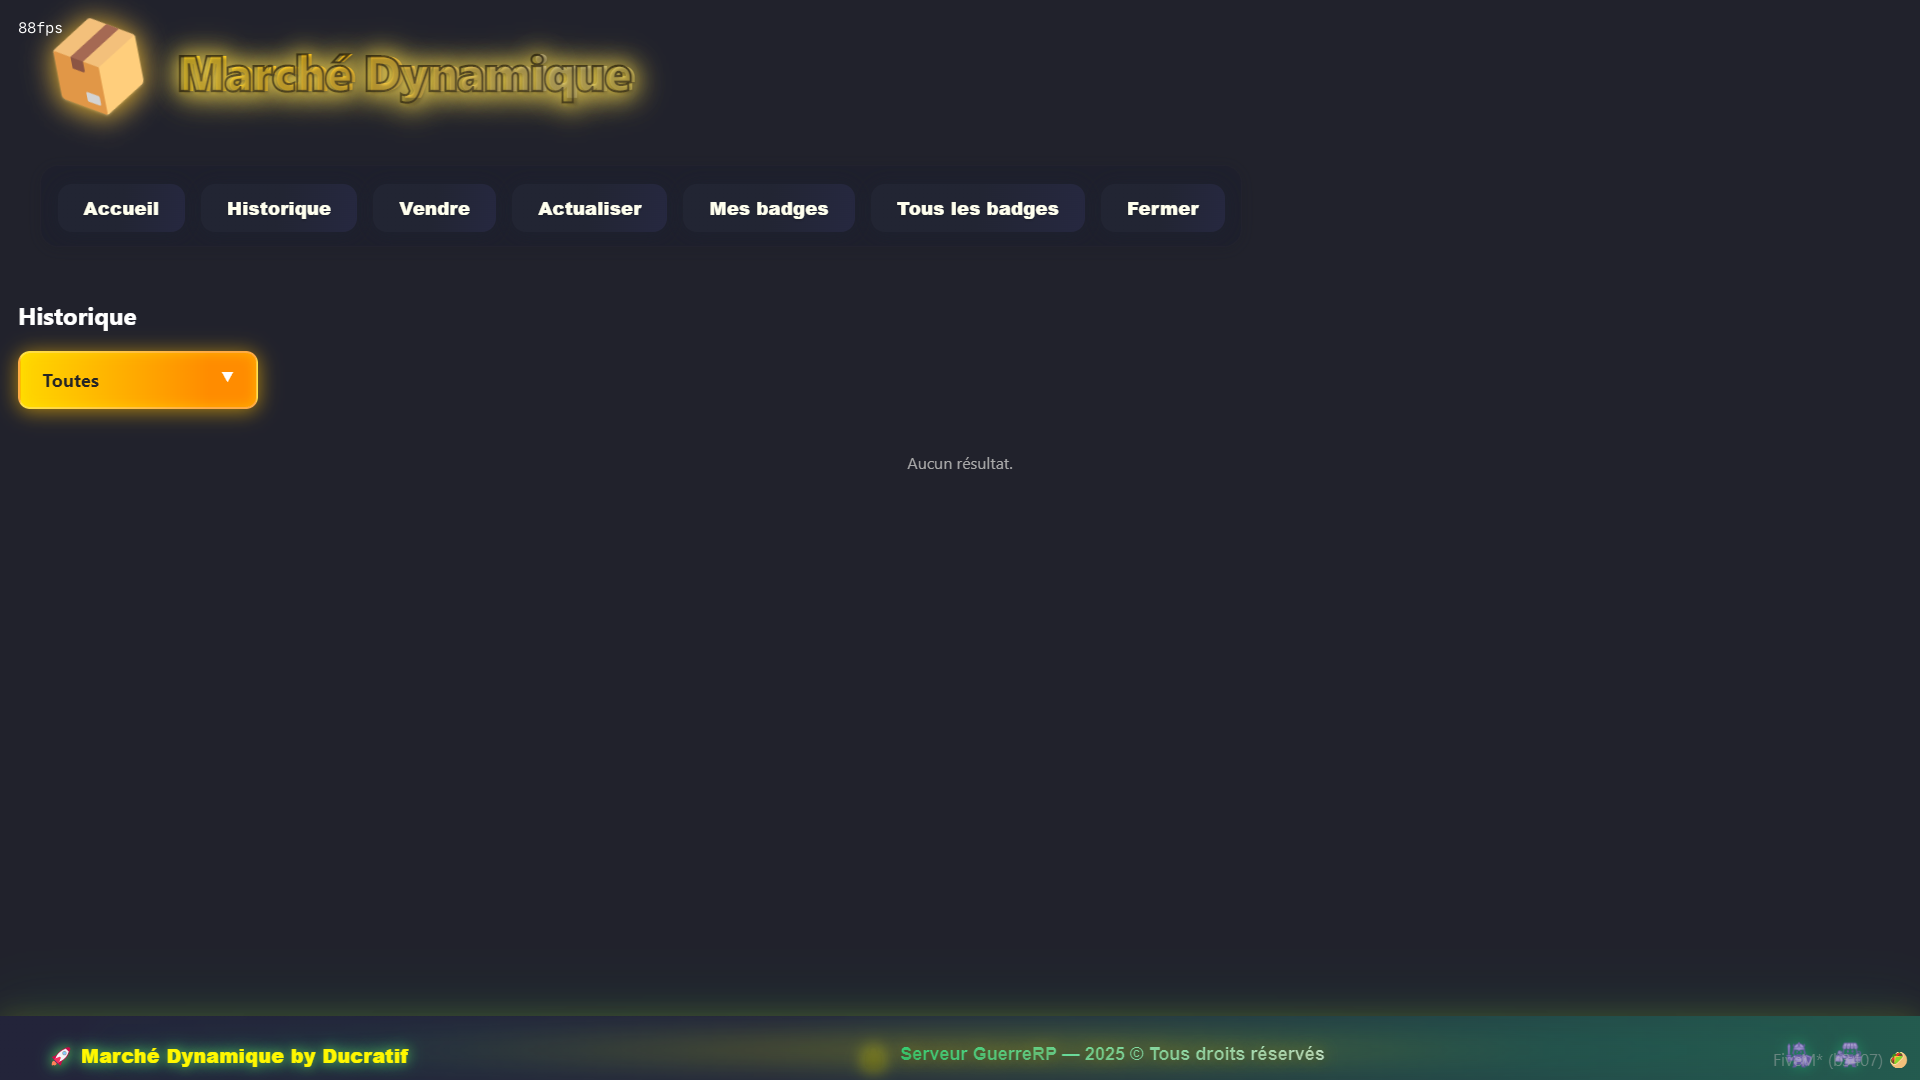Viewport: 1920px width, 1080px height.
Task: Show Tous les badges
Action: click(977, 208)
